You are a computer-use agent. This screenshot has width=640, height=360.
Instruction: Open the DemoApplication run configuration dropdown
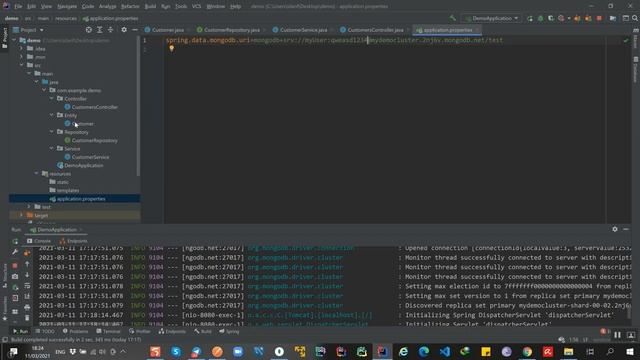tap(491, 18)
